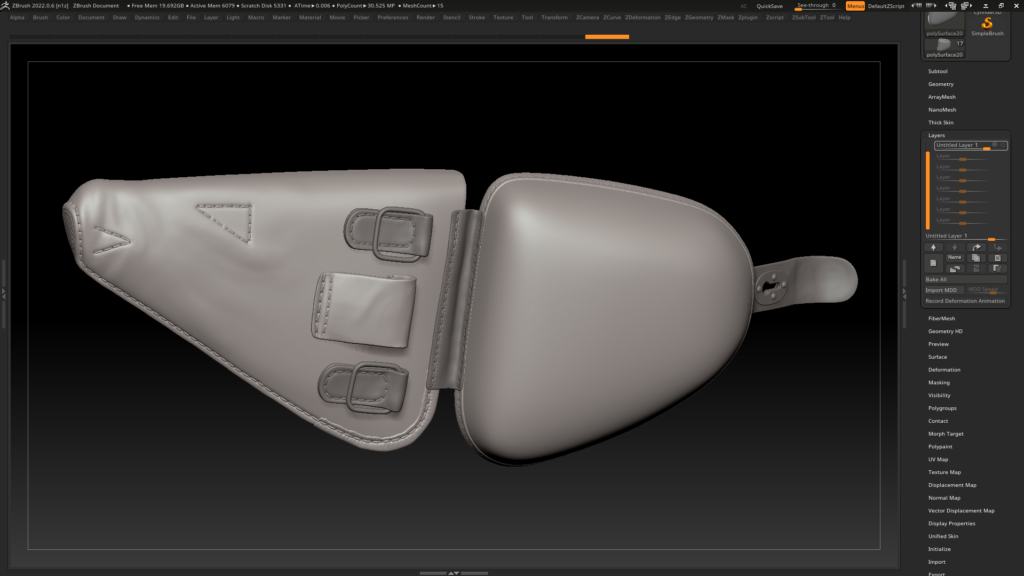Expand the Geometry section
1024x576 pixels.
pos(941,84)
